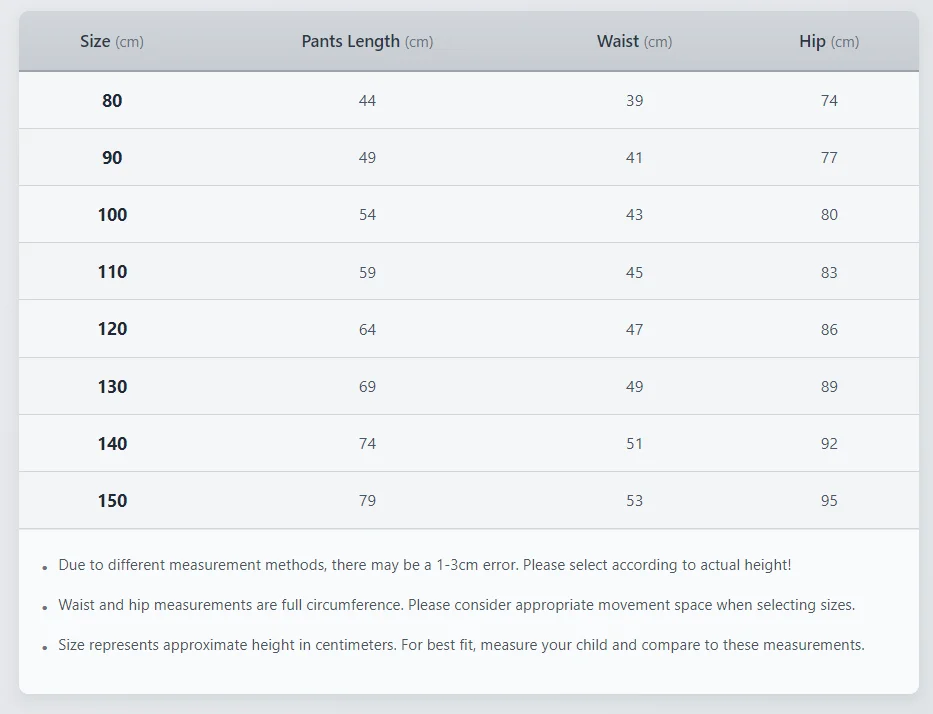Click the full circumference note text

[x=456, y=605]
